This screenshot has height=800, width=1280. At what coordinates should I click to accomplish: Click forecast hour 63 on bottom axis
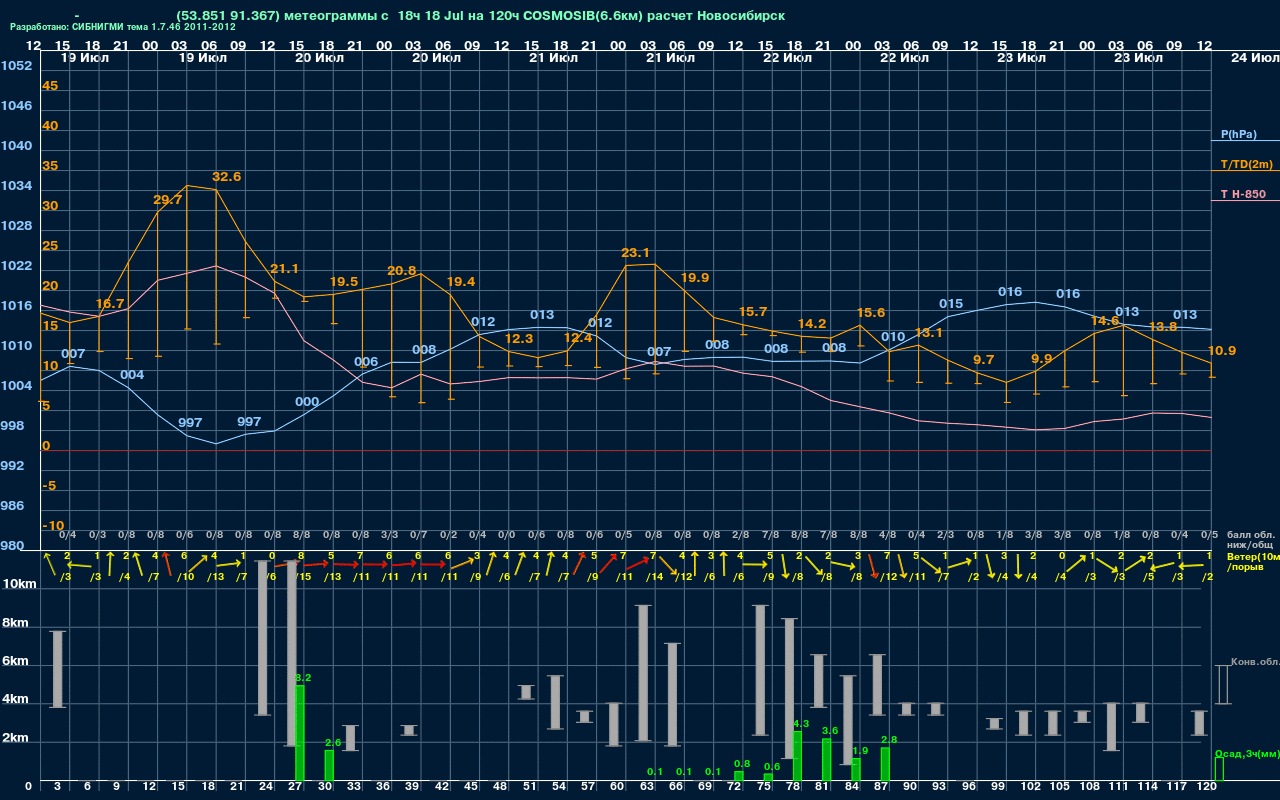[x=646, y=787]
